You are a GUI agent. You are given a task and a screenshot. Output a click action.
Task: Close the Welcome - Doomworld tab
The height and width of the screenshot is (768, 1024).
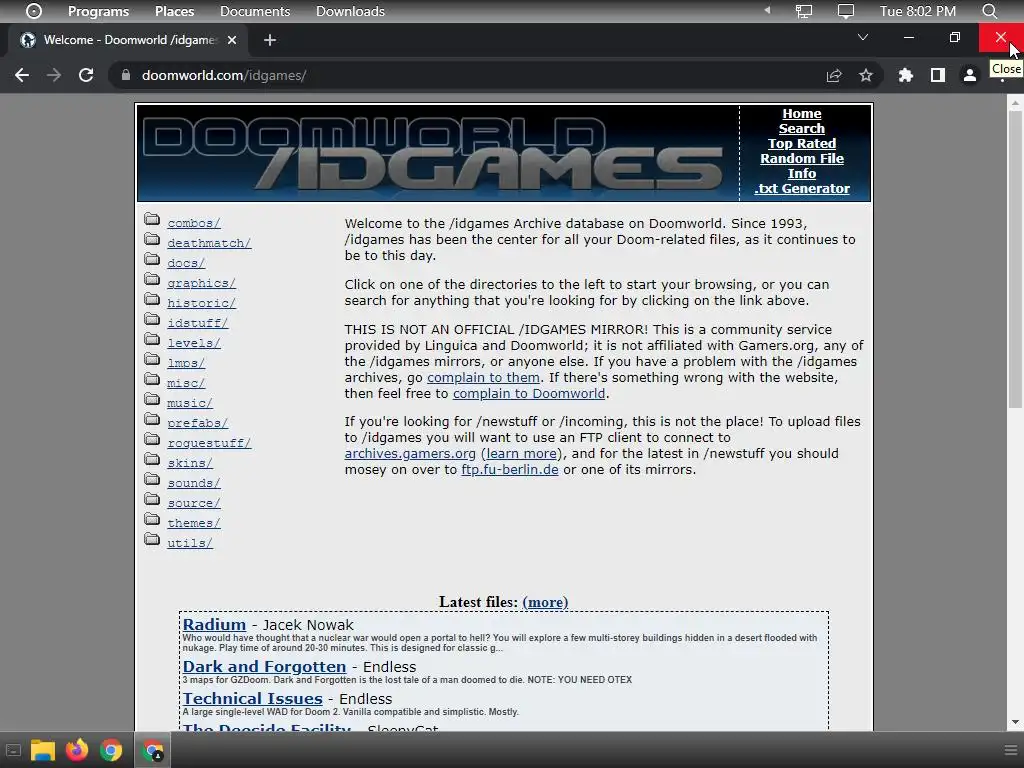(232, 40)
